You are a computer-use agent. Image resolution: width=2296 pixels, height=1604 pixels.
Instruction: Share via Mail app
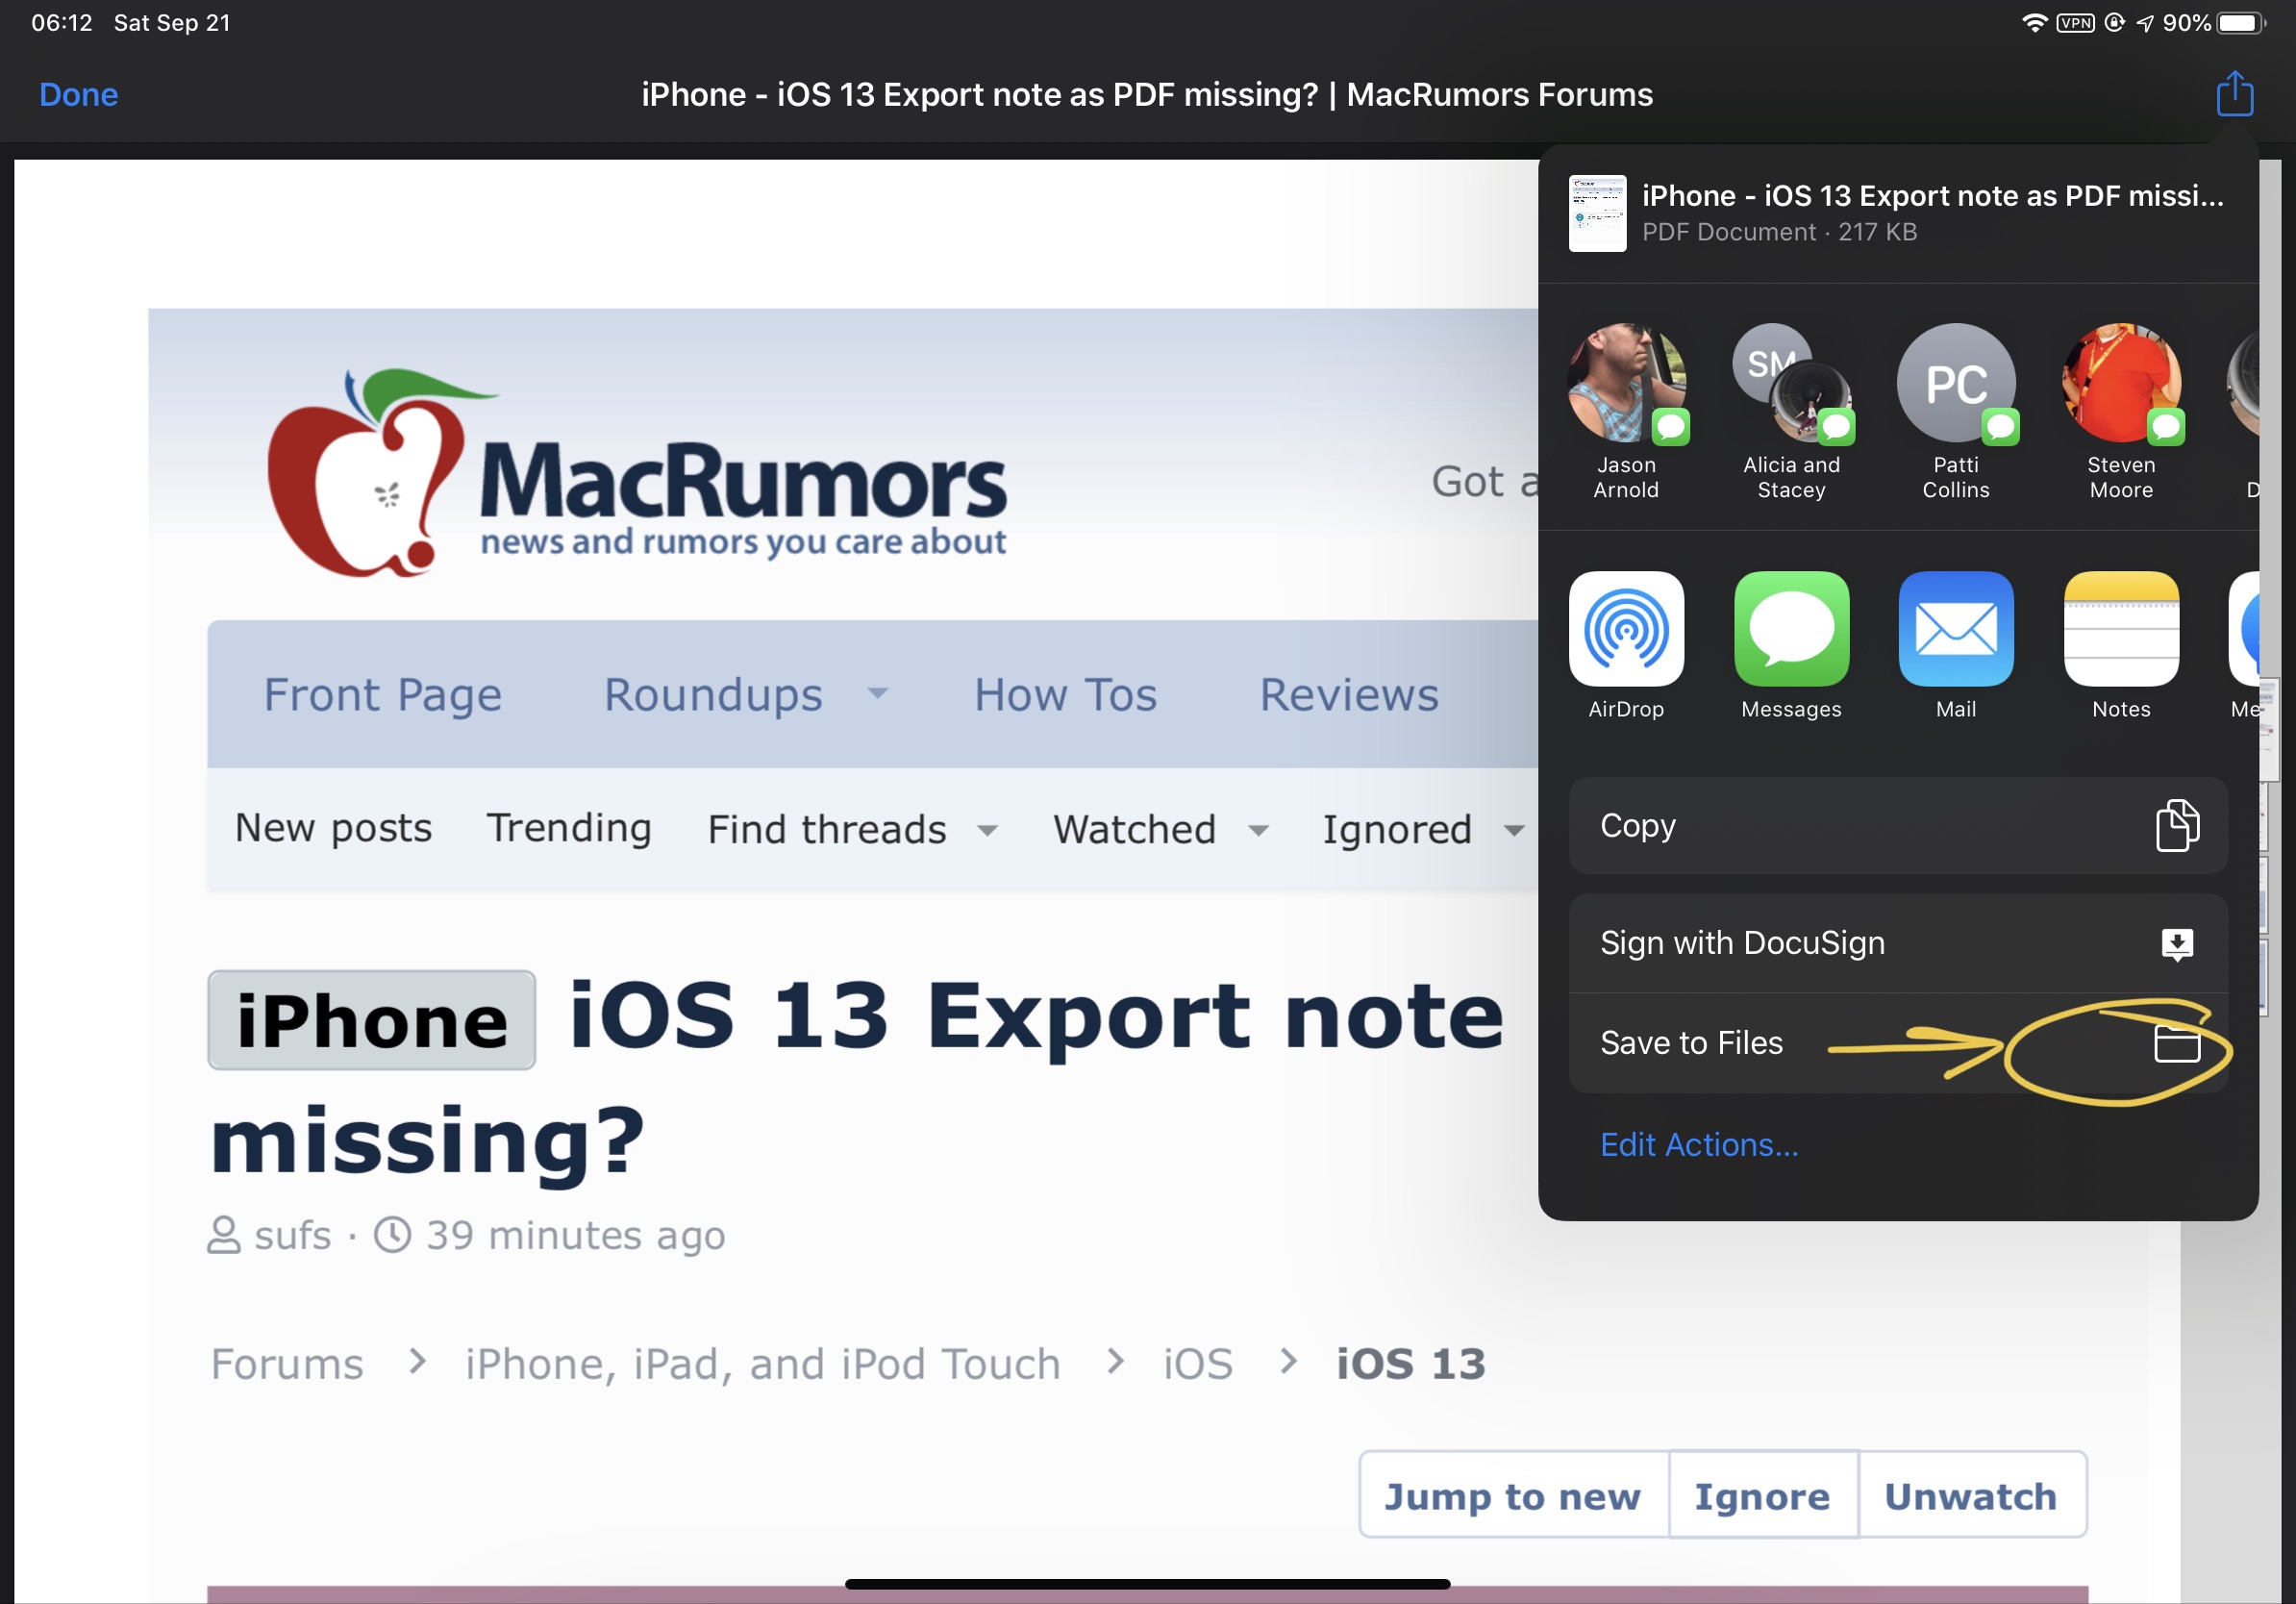pyautogui.click(x=1956, y=645)
